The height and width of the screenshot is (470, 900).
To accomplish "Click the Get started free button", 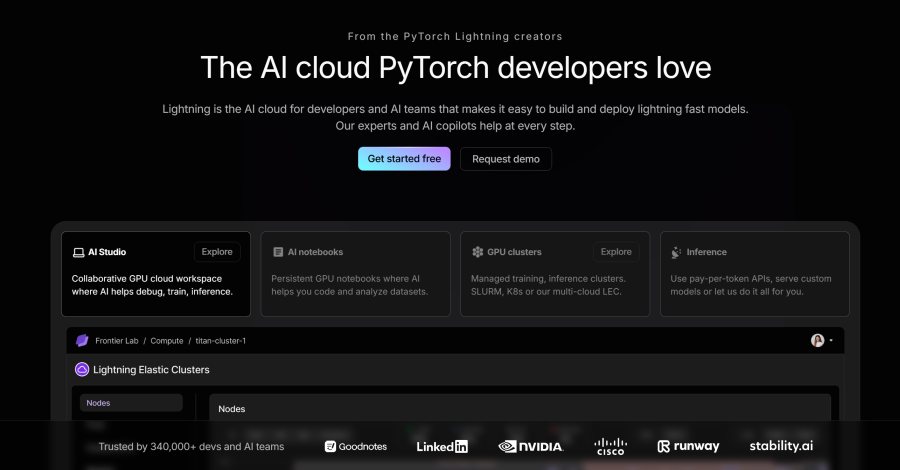I will pos(404,159).
